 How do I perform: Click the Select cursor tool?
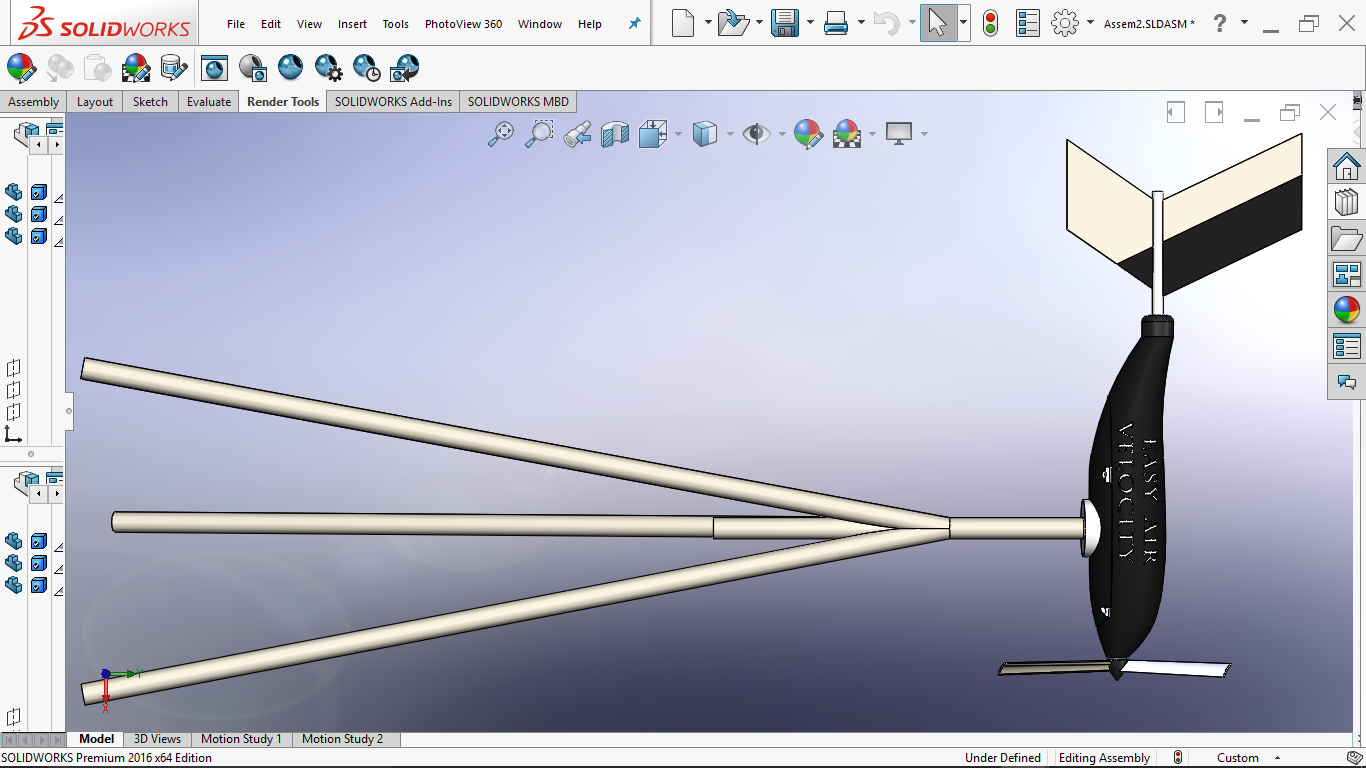coord(937,22)
